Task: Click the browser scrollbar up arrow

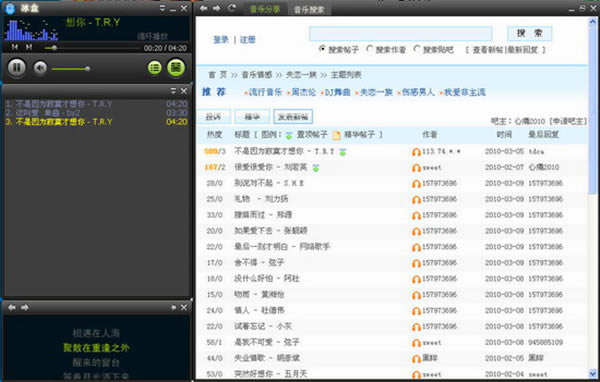Action: (592, 21)
